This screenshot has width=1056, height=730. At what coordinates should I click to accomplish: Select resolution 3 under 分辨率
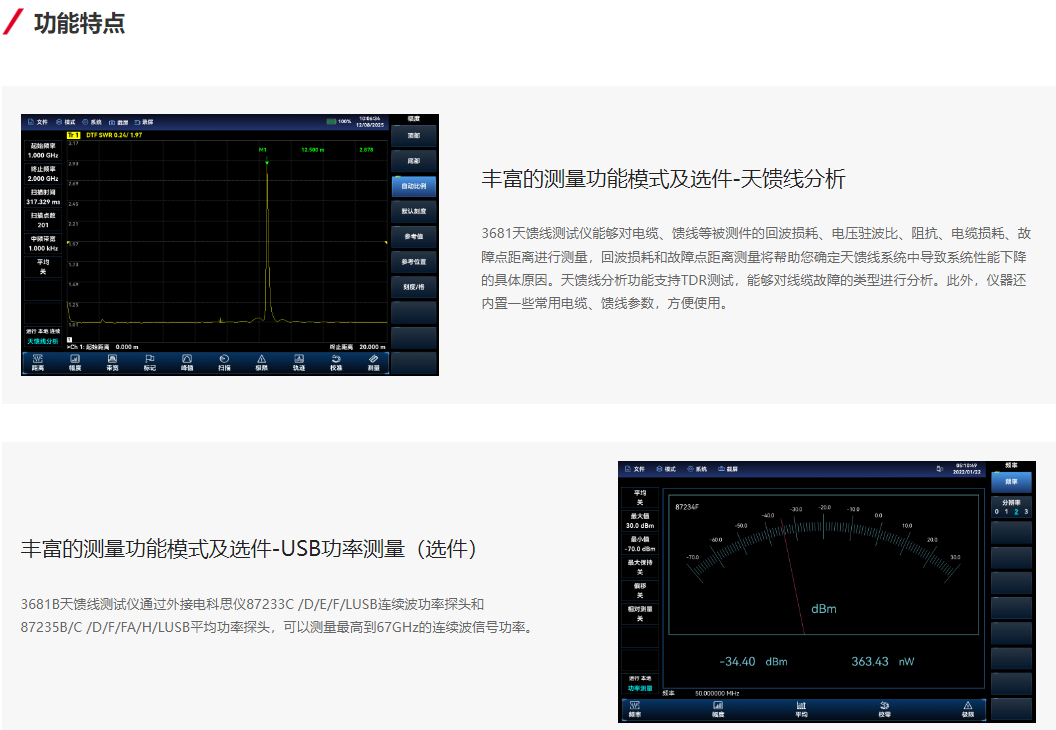click(x=1026, y=512)
